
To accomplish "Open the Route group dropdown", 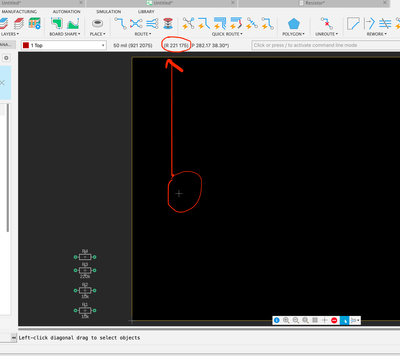I will point(143,34).
